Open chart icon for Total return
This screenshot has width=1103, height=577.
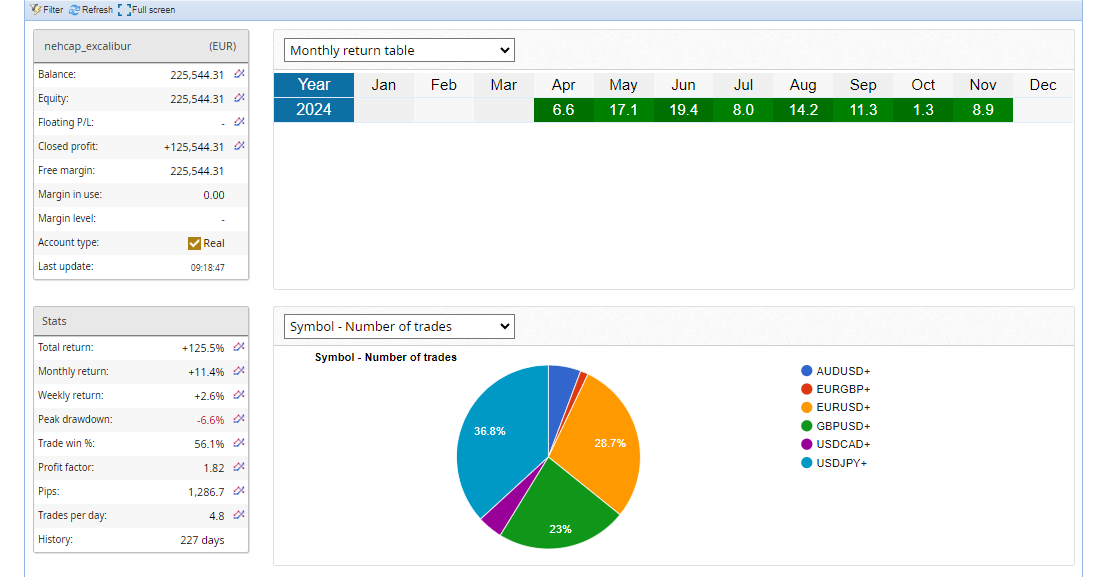(x=239, y=347)
